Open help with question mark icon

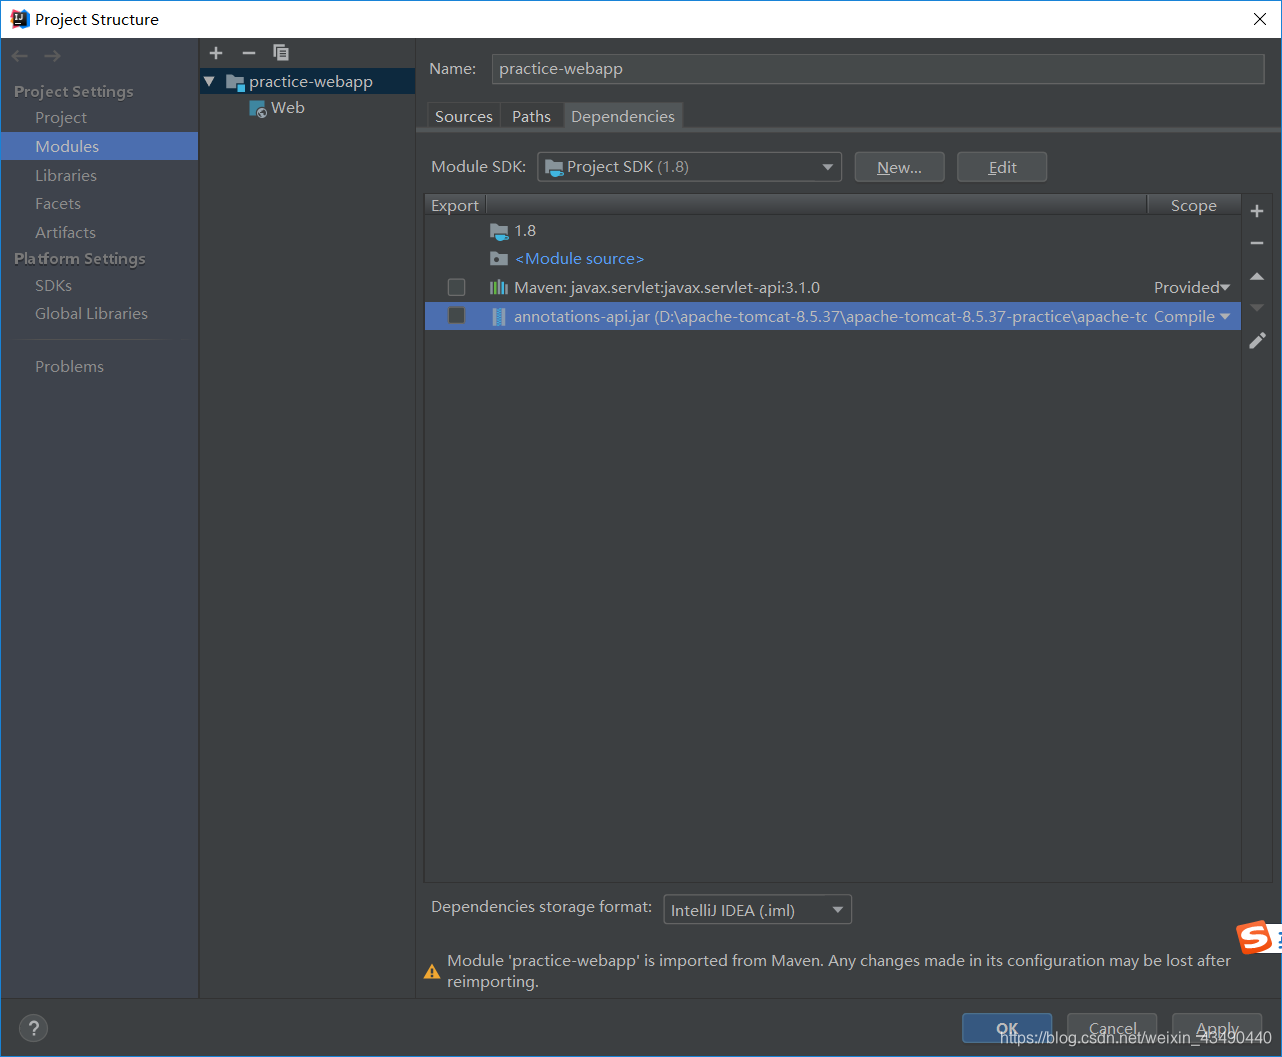[33, 1028]
